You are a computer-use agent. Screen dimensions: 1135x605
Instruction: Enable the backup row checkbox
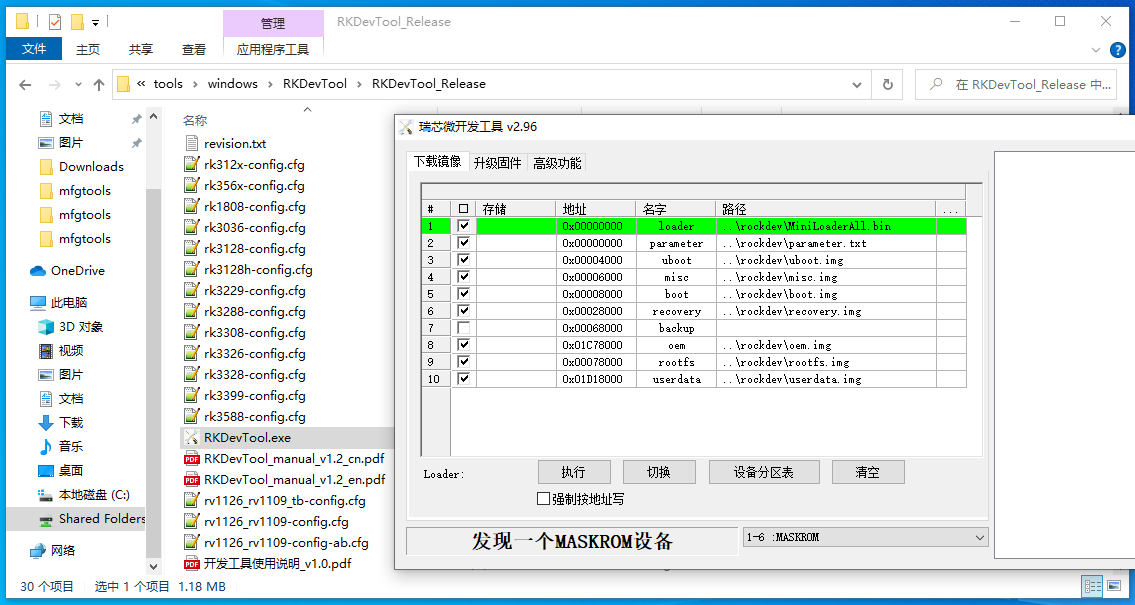(463, 328)
